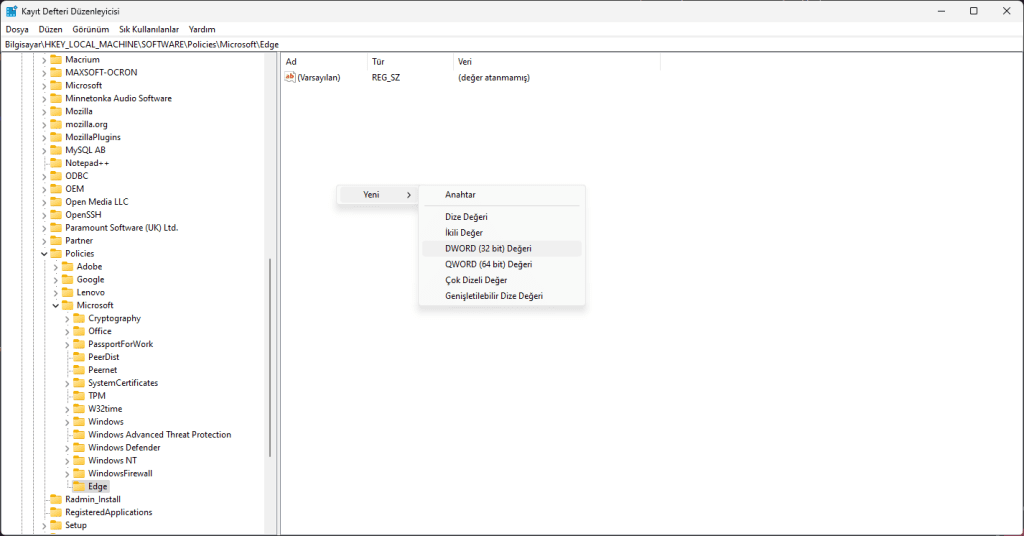Expand the Cryptography key

point(67,318)
